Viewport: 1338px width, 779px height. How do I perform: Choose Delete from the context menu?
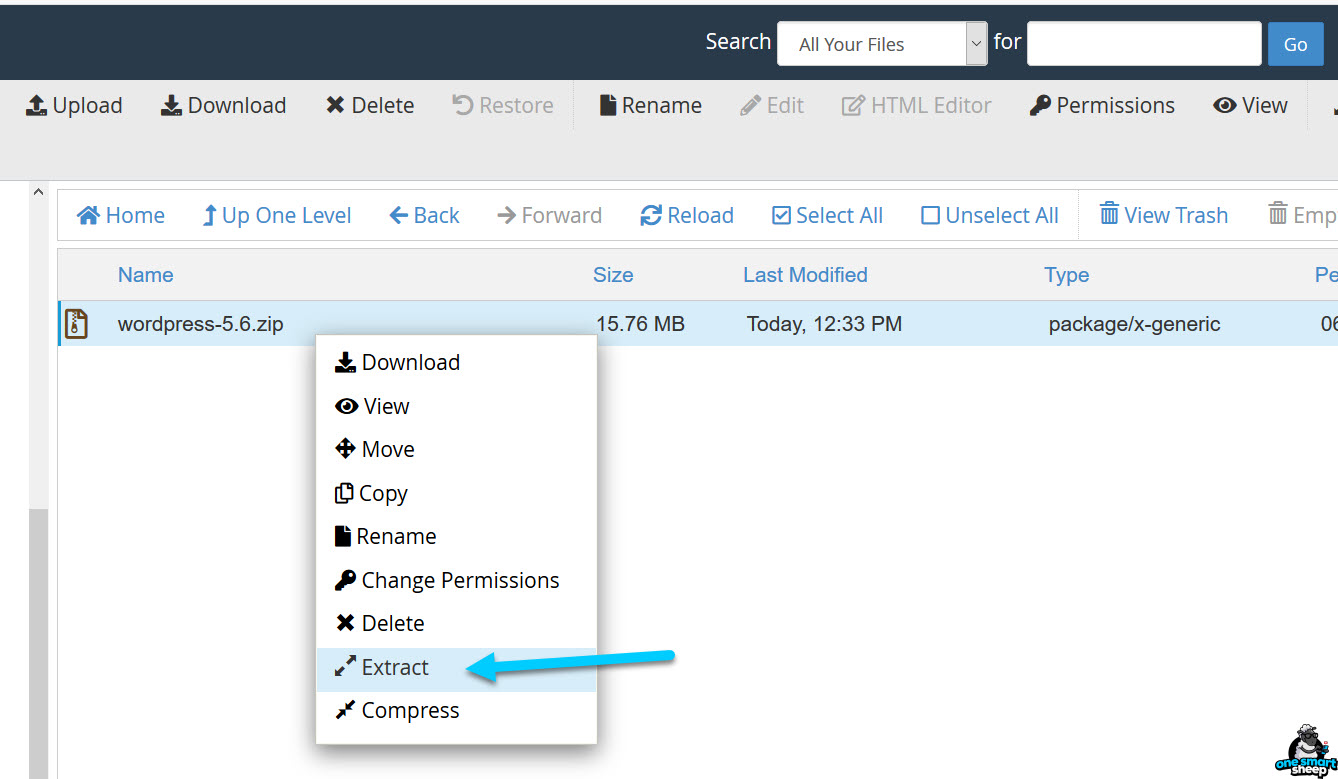(x=456, y=623)
